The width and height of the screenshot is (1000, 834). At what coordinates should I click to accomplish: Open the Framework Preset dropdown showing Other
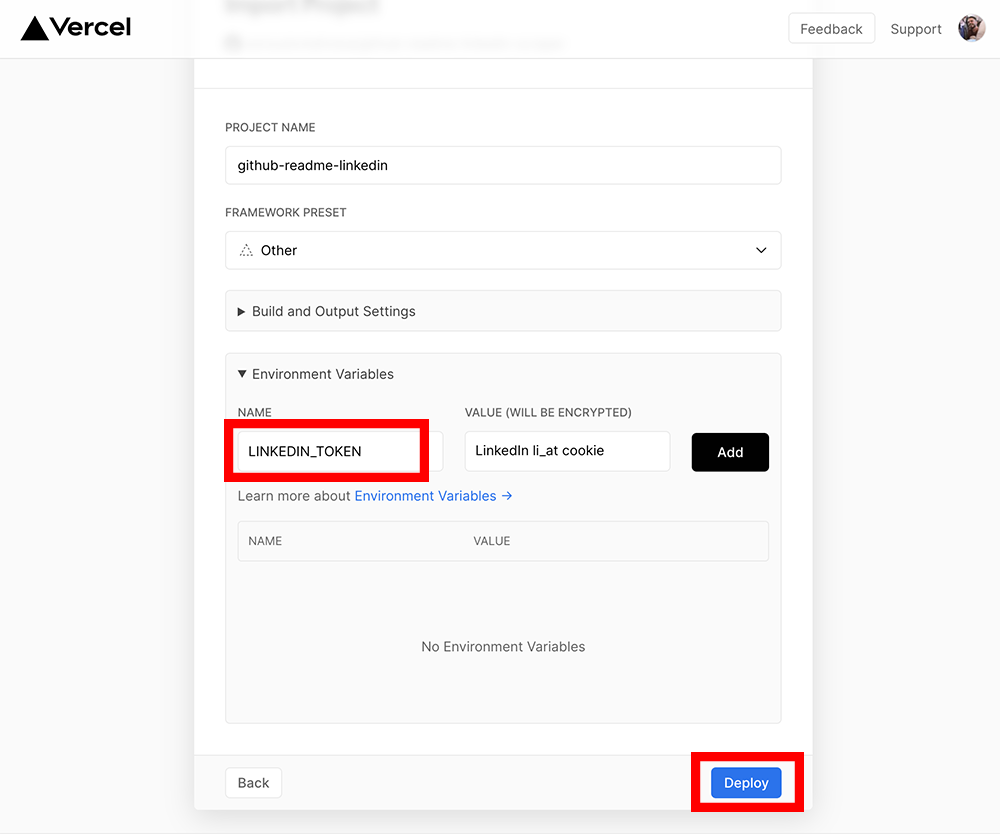[503, 250]
